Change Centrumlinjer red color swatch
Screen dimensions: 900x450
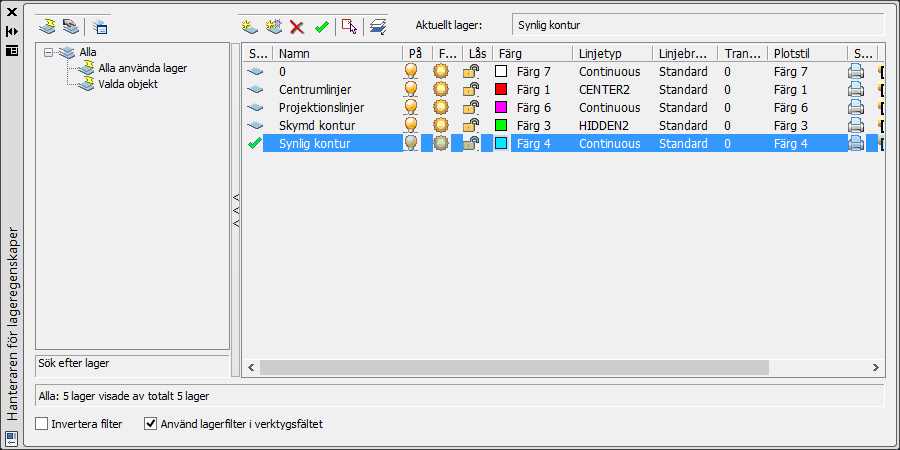[x=501, y=90]
